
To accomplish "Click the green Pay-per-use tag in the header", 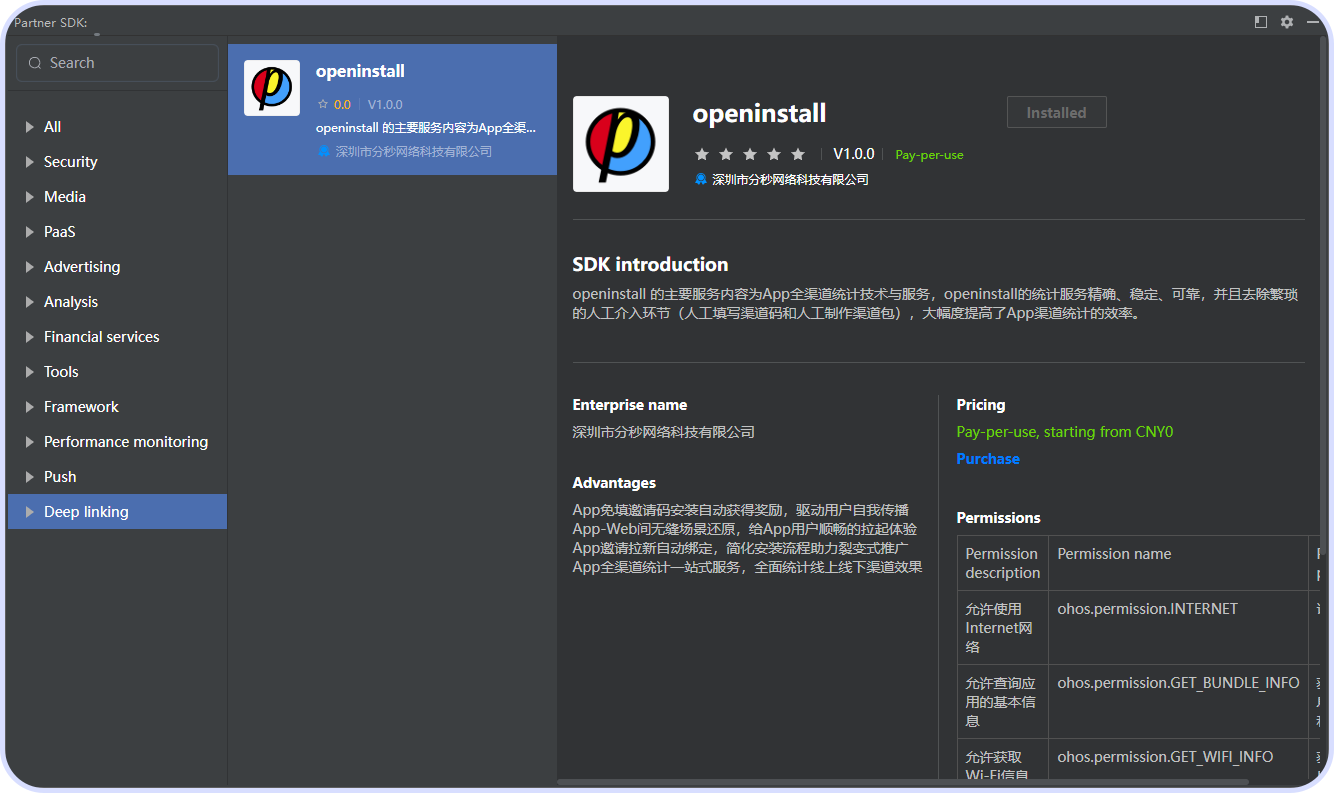I will click(929, 155).
